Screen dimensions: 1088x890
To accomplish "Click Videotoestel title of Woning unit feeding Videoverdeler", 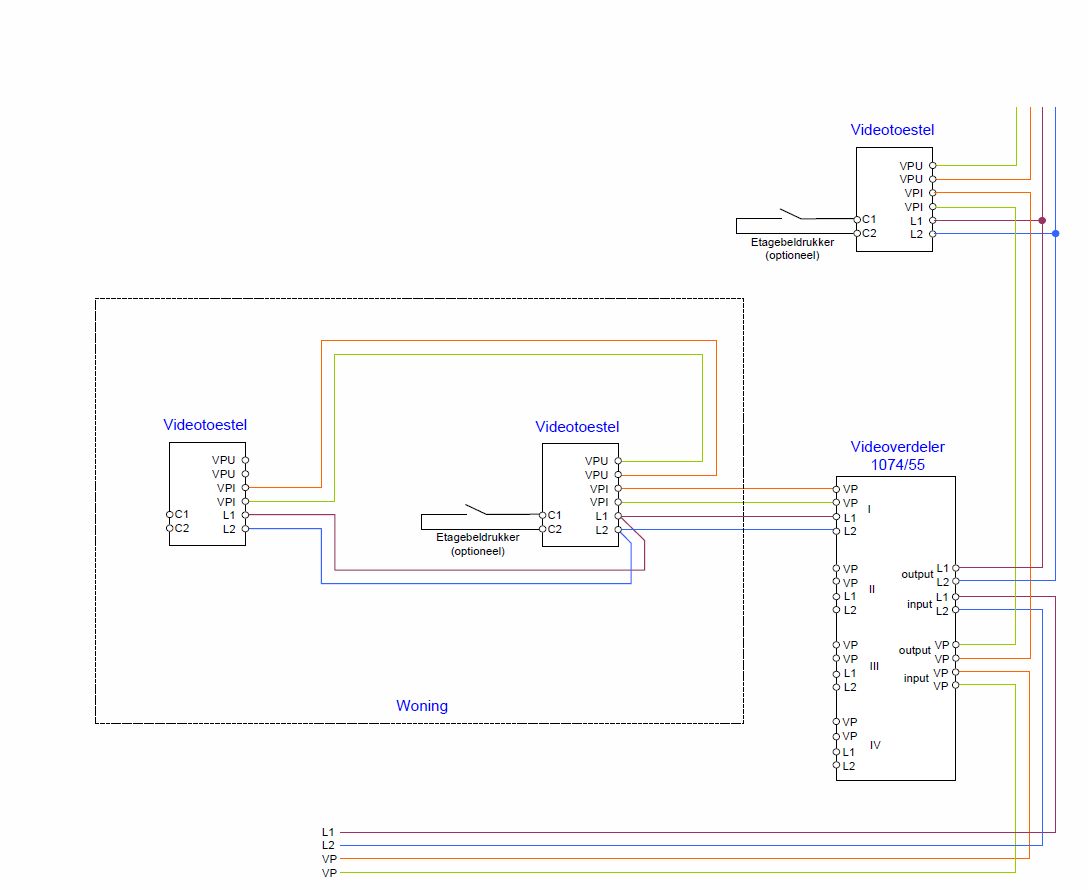I will click(577, 427).
